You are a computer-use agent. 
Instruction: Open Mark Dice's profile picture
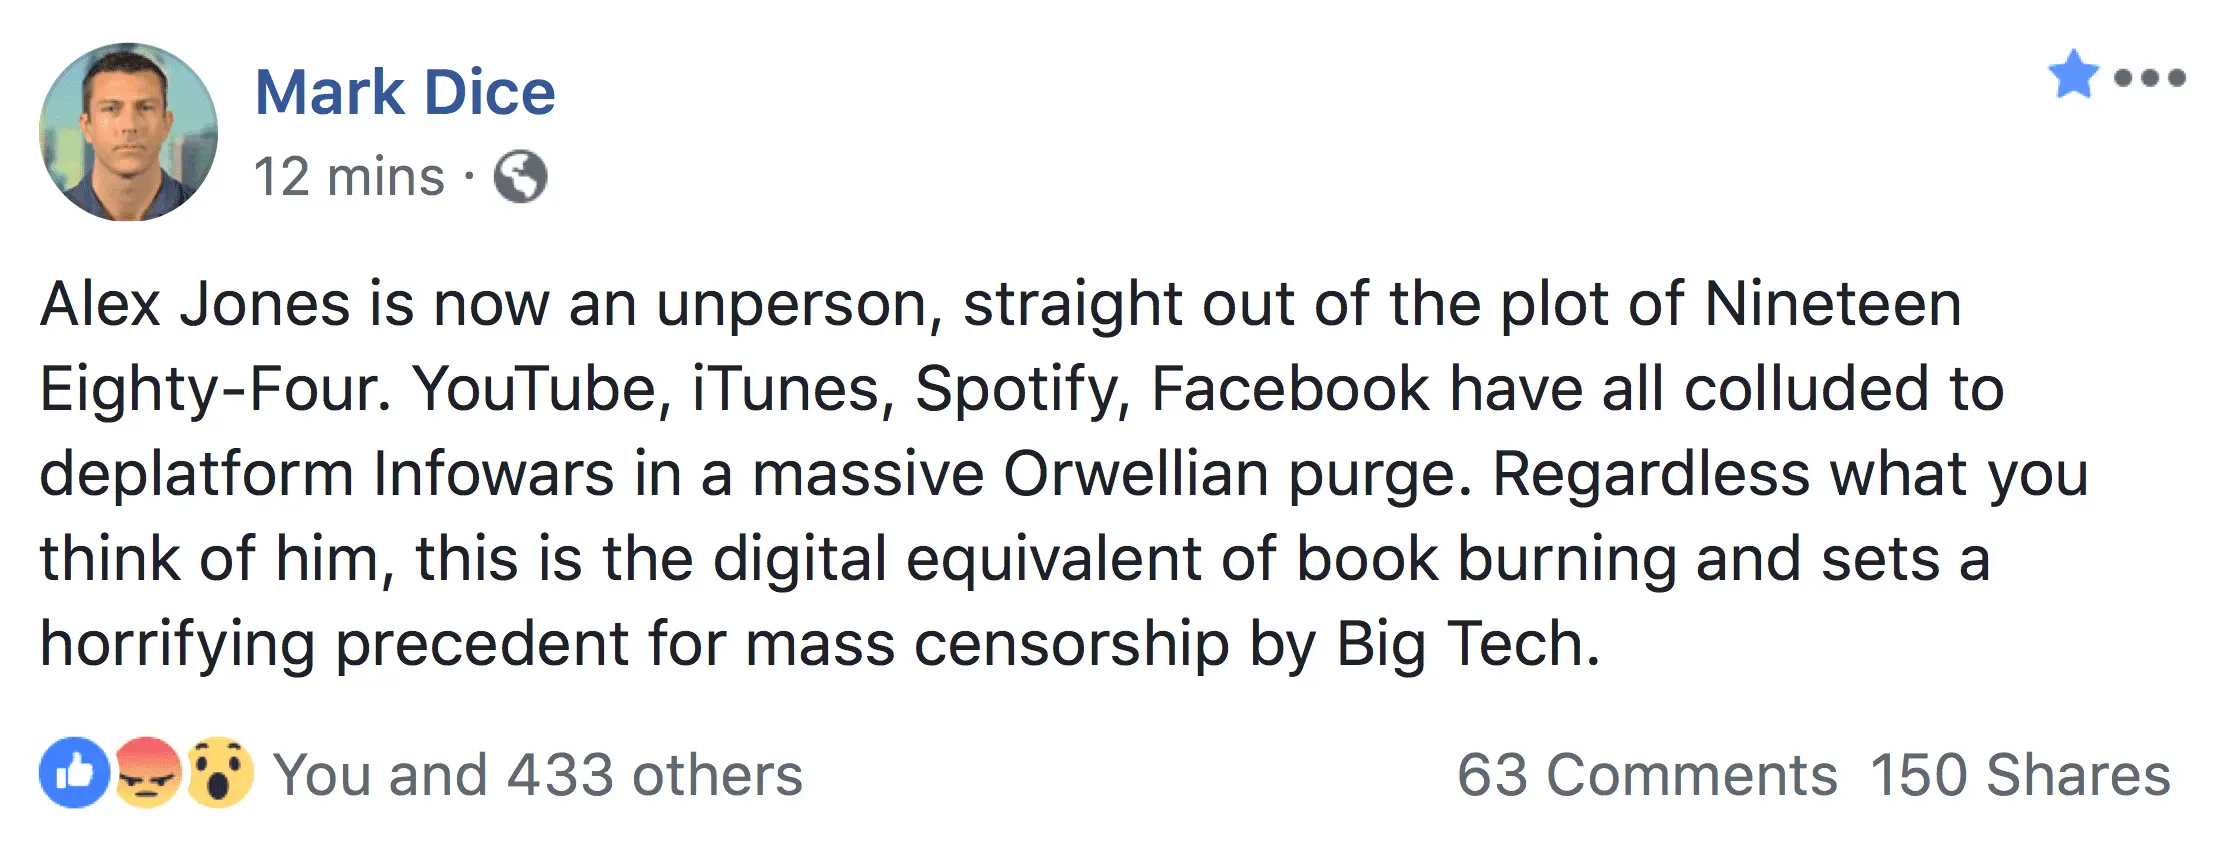coord(128,132)
